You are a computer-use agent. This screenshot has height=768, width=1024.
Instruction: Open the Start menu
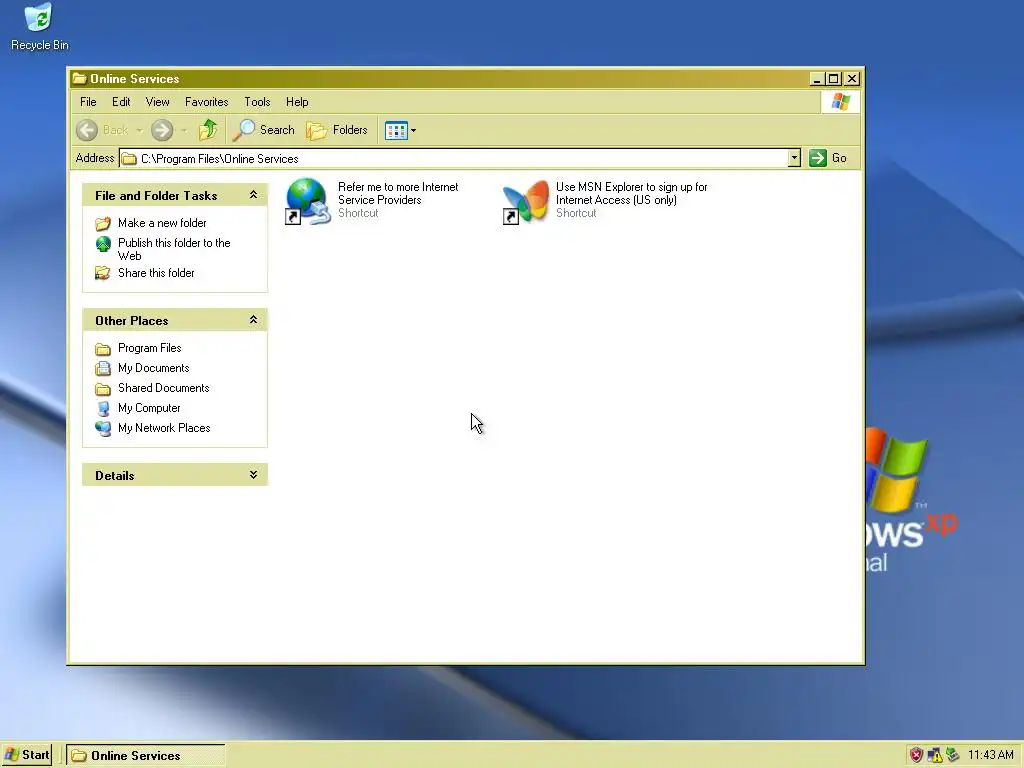(x=27, y=756)
